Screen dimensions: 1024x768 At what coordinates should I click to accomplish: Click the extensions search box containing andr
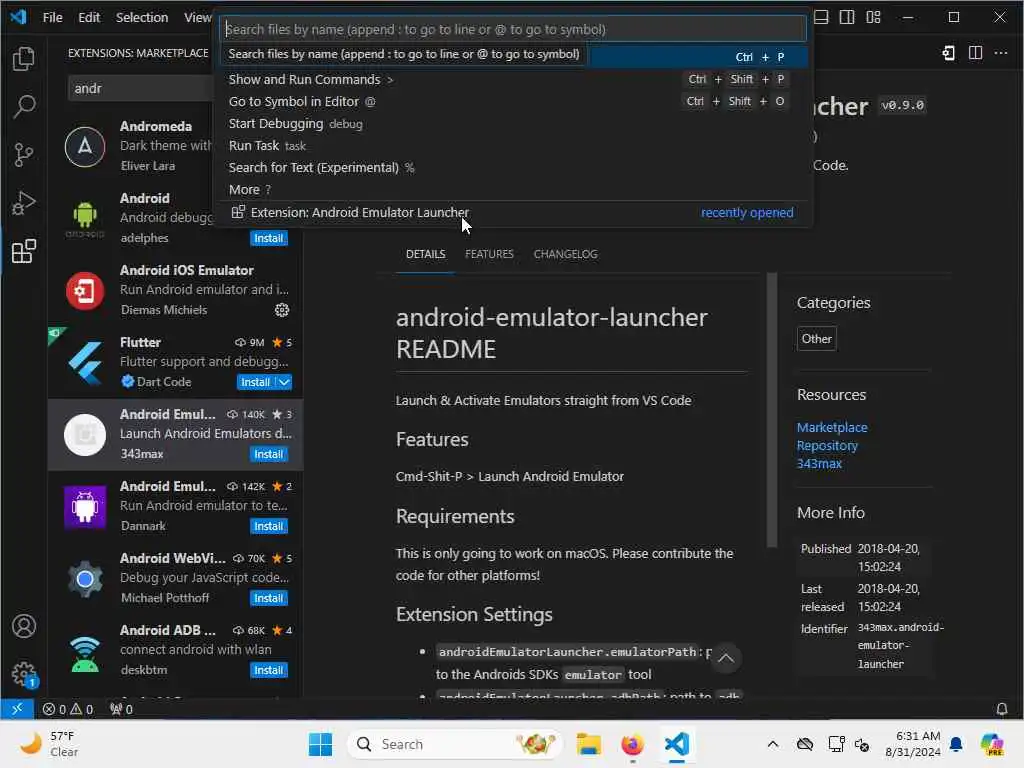click(140, 88)
